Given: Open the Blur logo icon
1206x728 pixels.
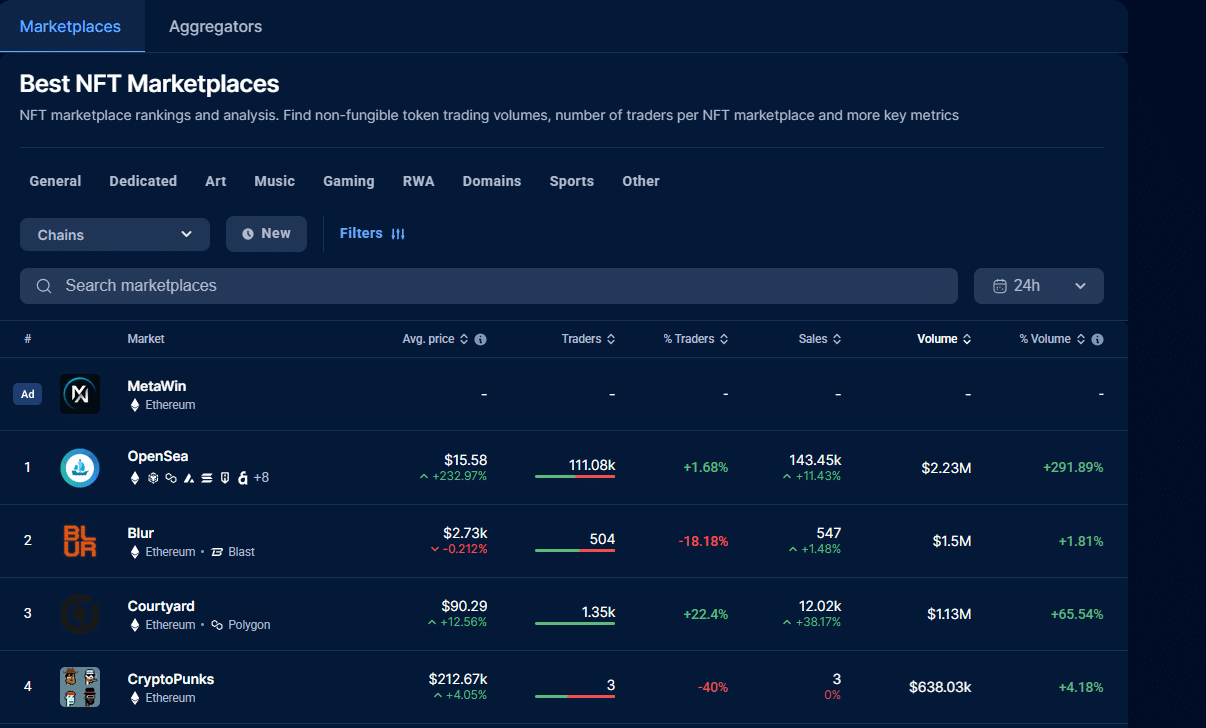Looking at the screenshot, I should coord(80,540).
